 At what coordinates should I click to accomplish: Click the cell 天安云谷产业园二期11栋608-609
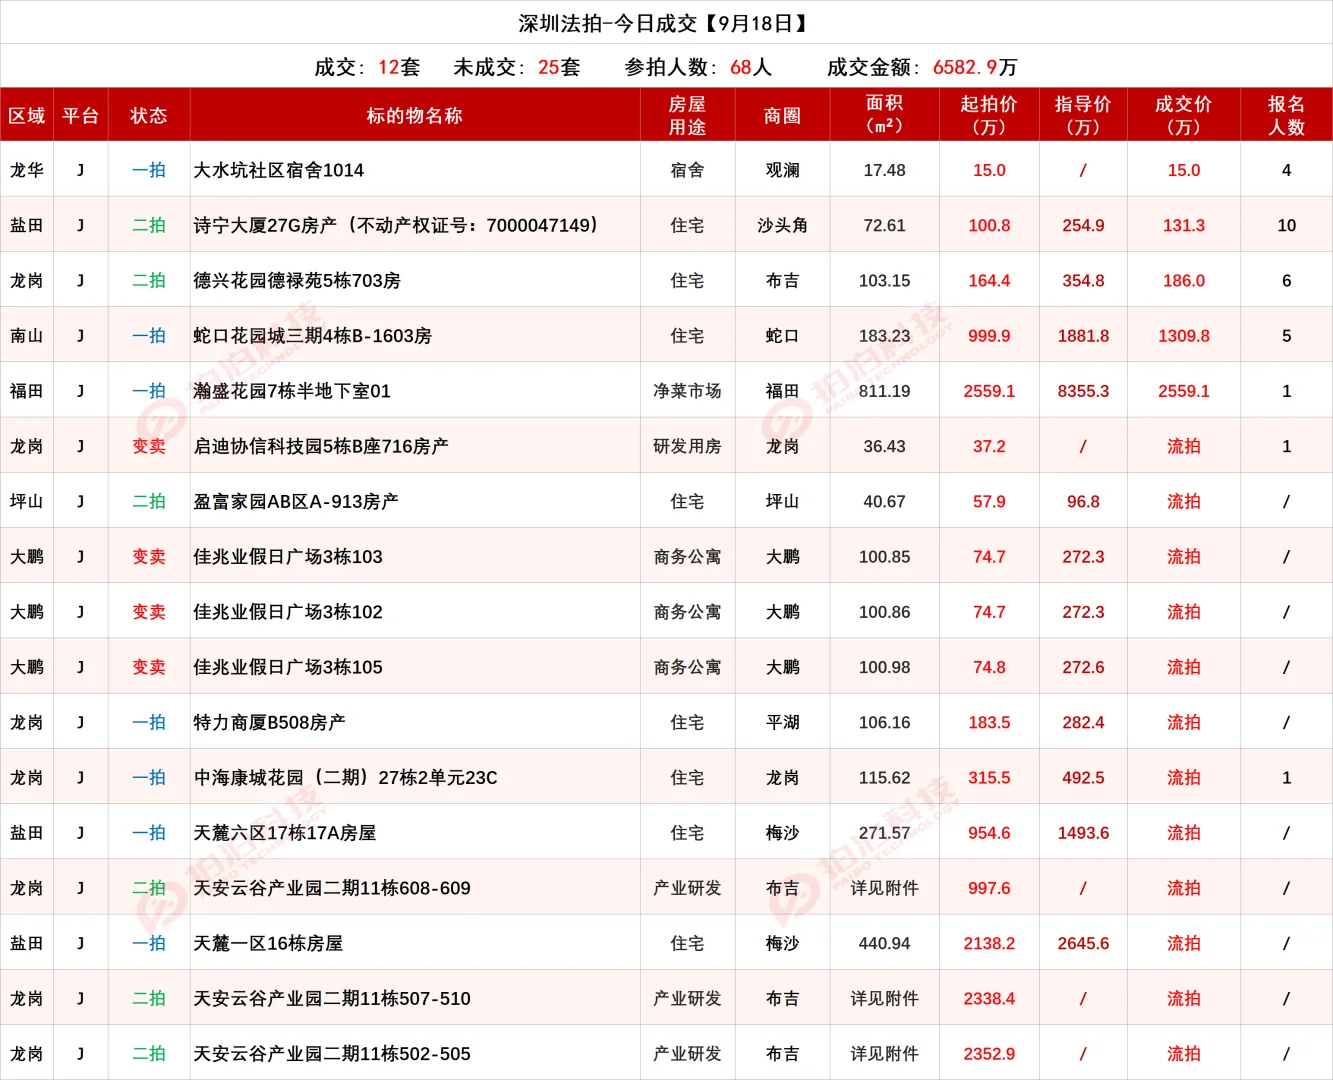pos(415,888)
